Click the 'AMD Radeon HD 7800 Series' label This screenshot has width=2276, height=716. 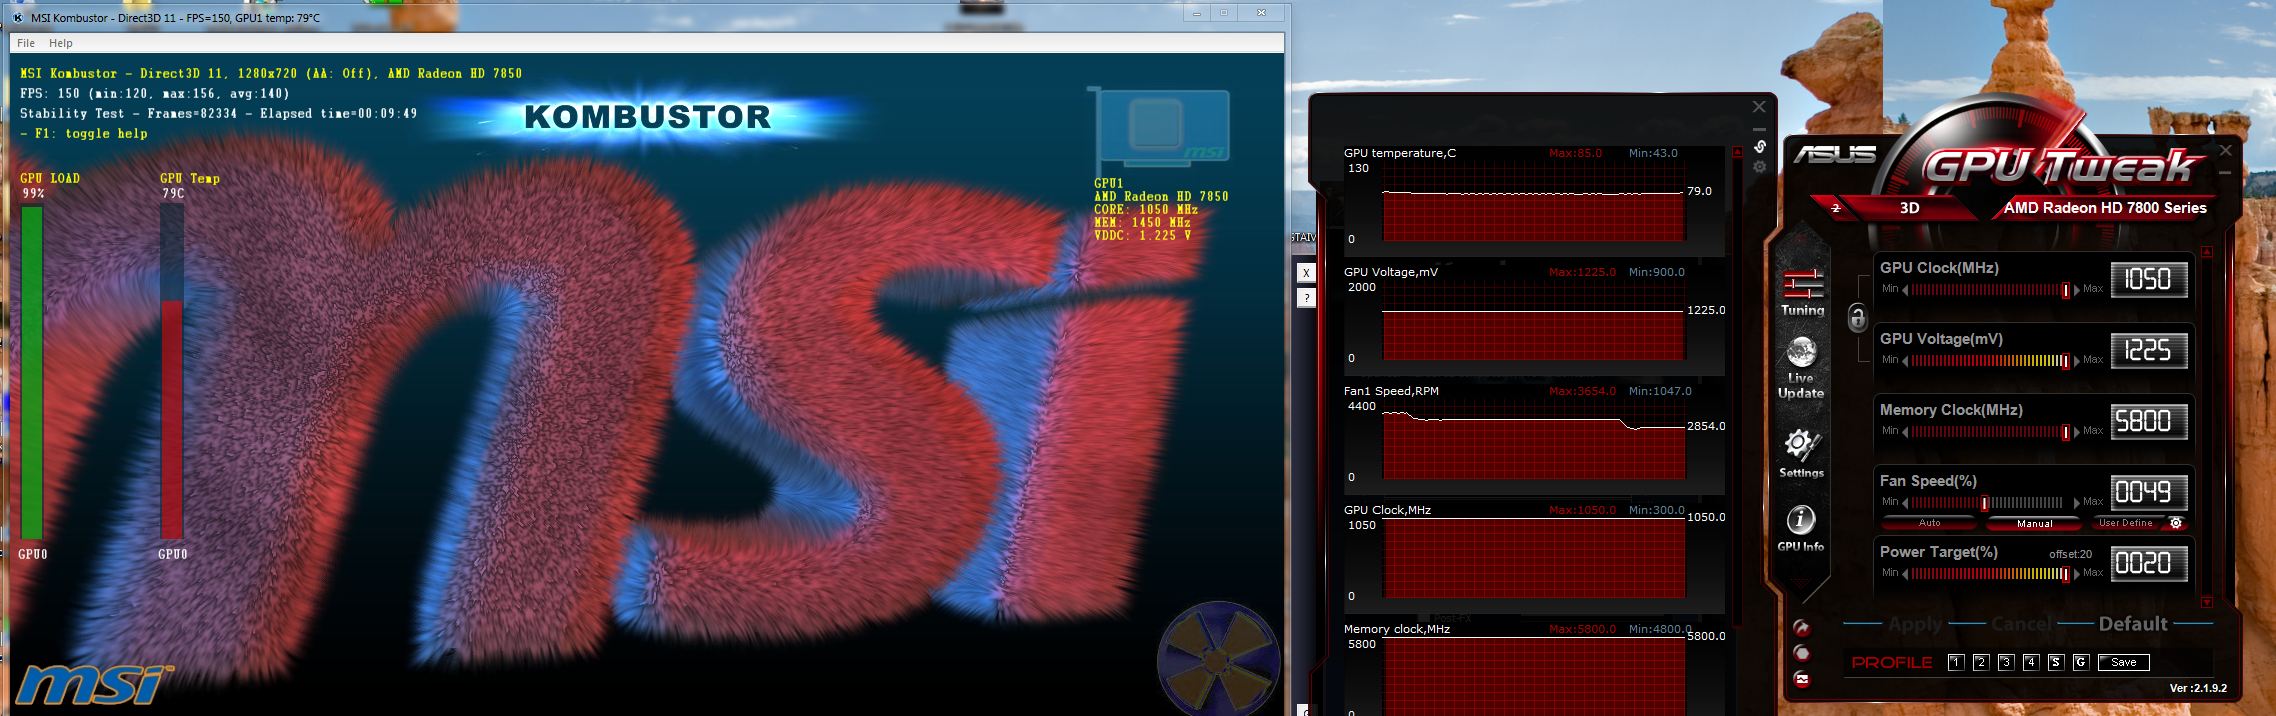coord(2105,208)
